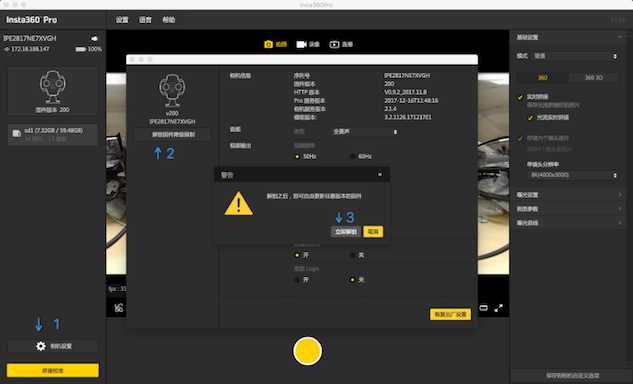This screenshot has width=633, height=384.
Task: Select the video recording mode icon
Action: (301, 44)
